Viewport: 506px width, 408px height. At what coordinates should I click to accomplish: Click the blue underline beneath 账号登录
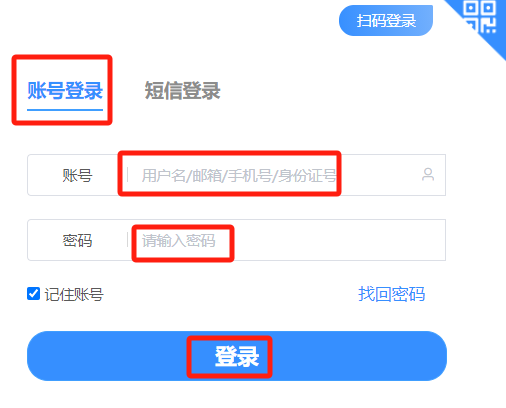(65, 109)
